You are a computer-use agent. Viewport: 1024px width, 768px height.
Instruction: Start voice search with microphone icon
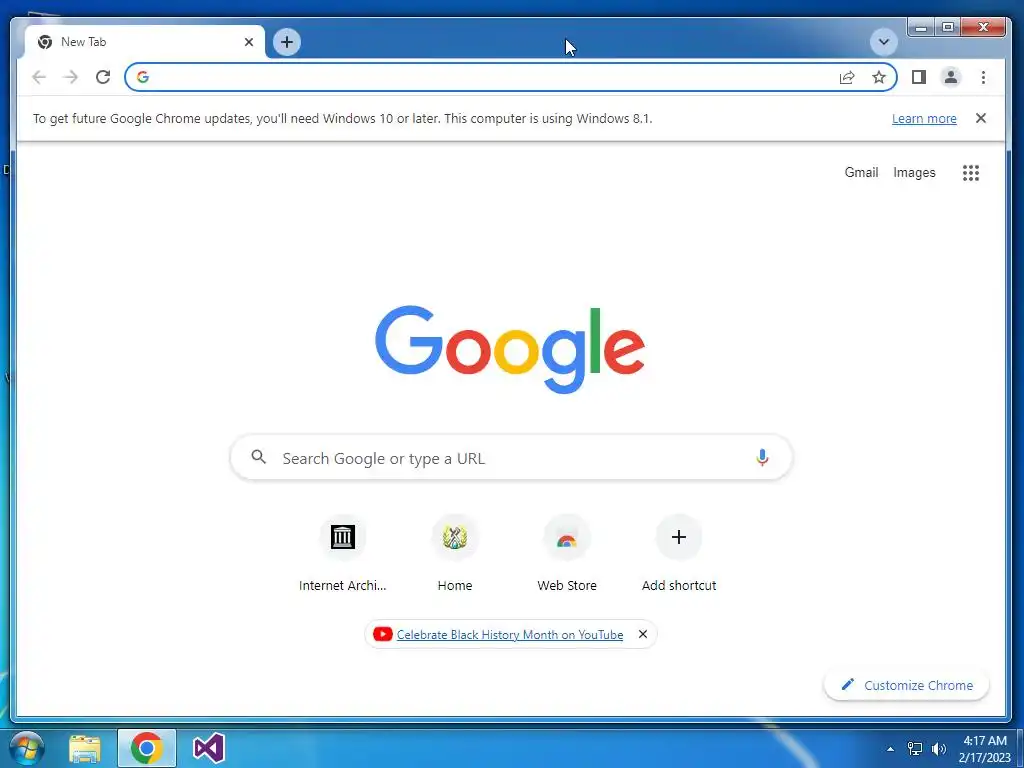[762, 458]
